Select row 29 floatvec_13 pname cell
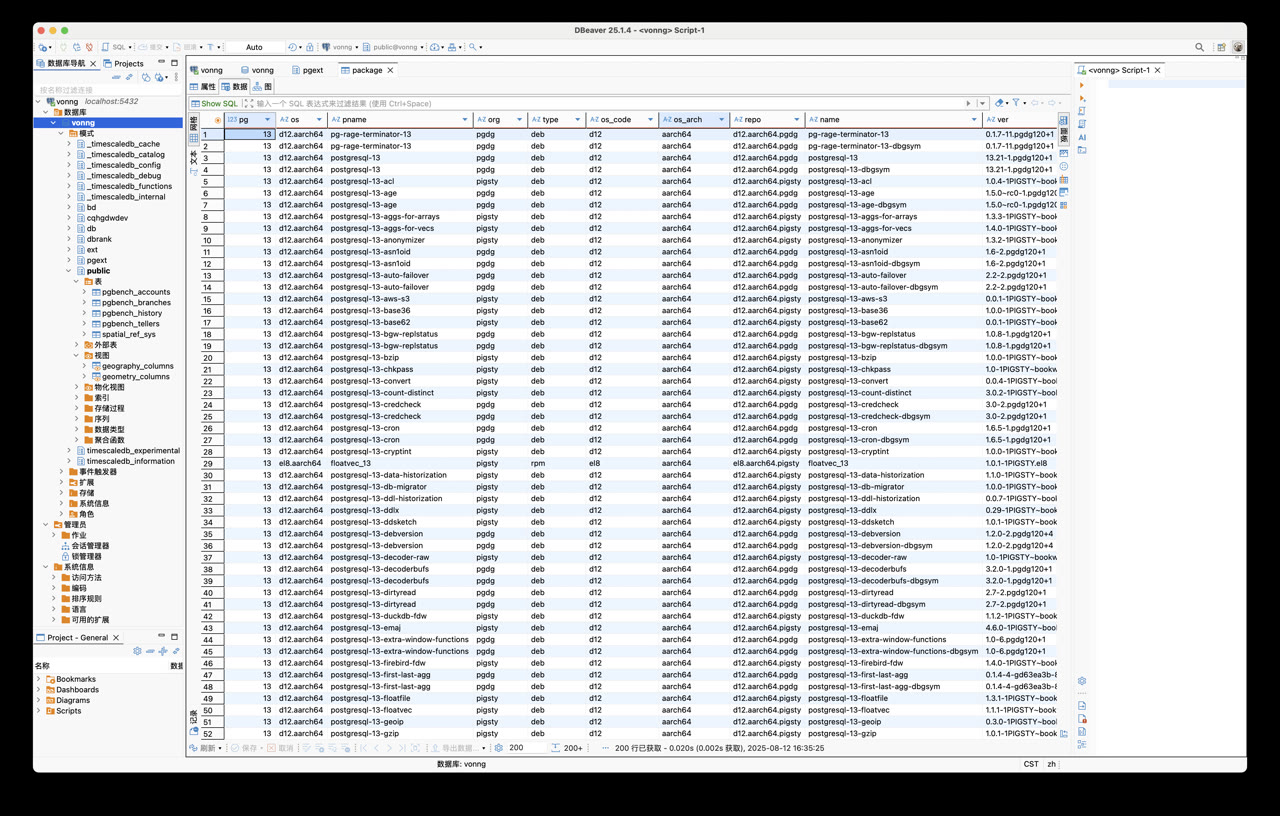Viewport: 1280px width, 816px height. pyautogui.click(x=400, y=463)
